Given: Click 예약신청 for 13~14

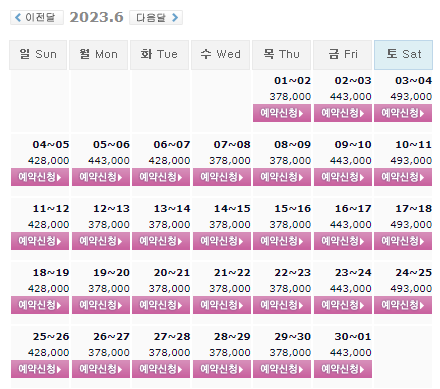Looking at the screenshot, I should [x=161, y=241].
